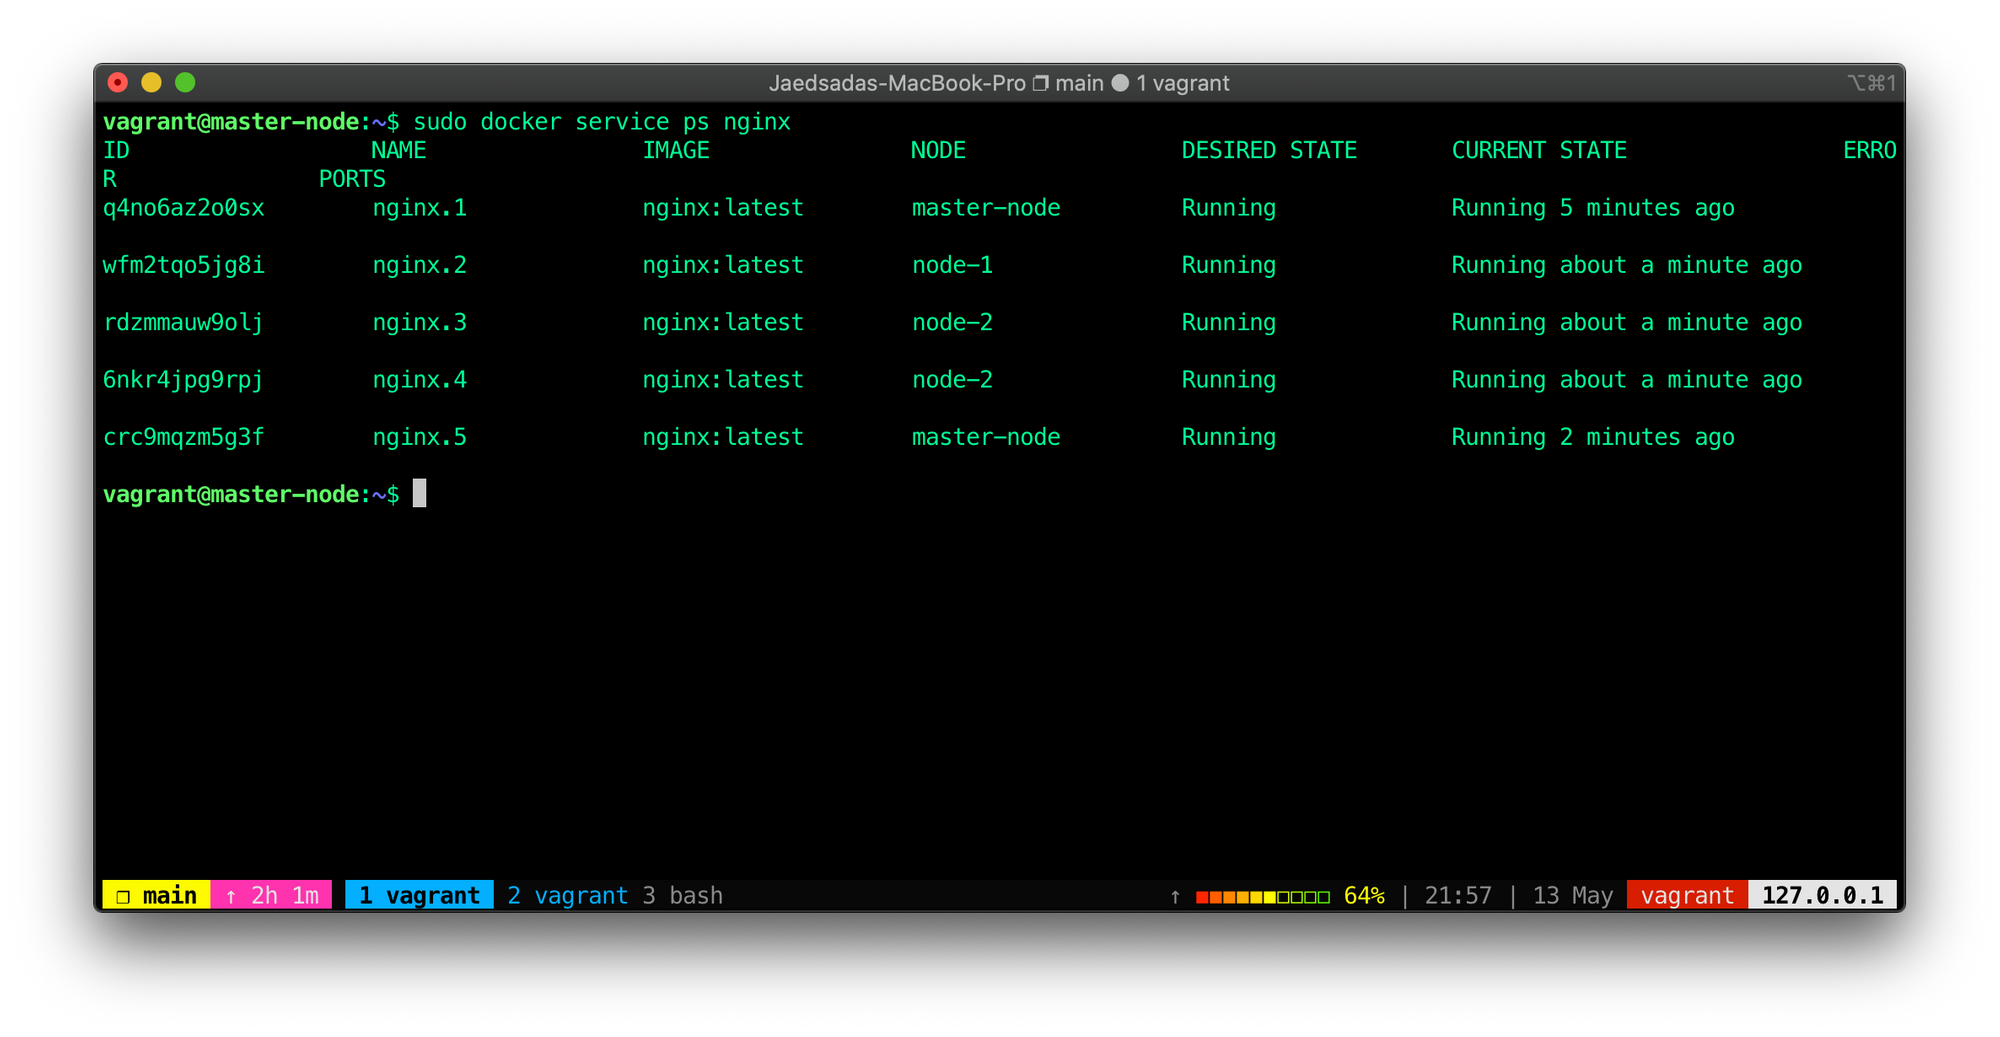The width and height of the screenshot is (2000, 1037).
Task: Click the ⌥⌘1 shortcut indicator in title bar
Action: [1871, 83]
